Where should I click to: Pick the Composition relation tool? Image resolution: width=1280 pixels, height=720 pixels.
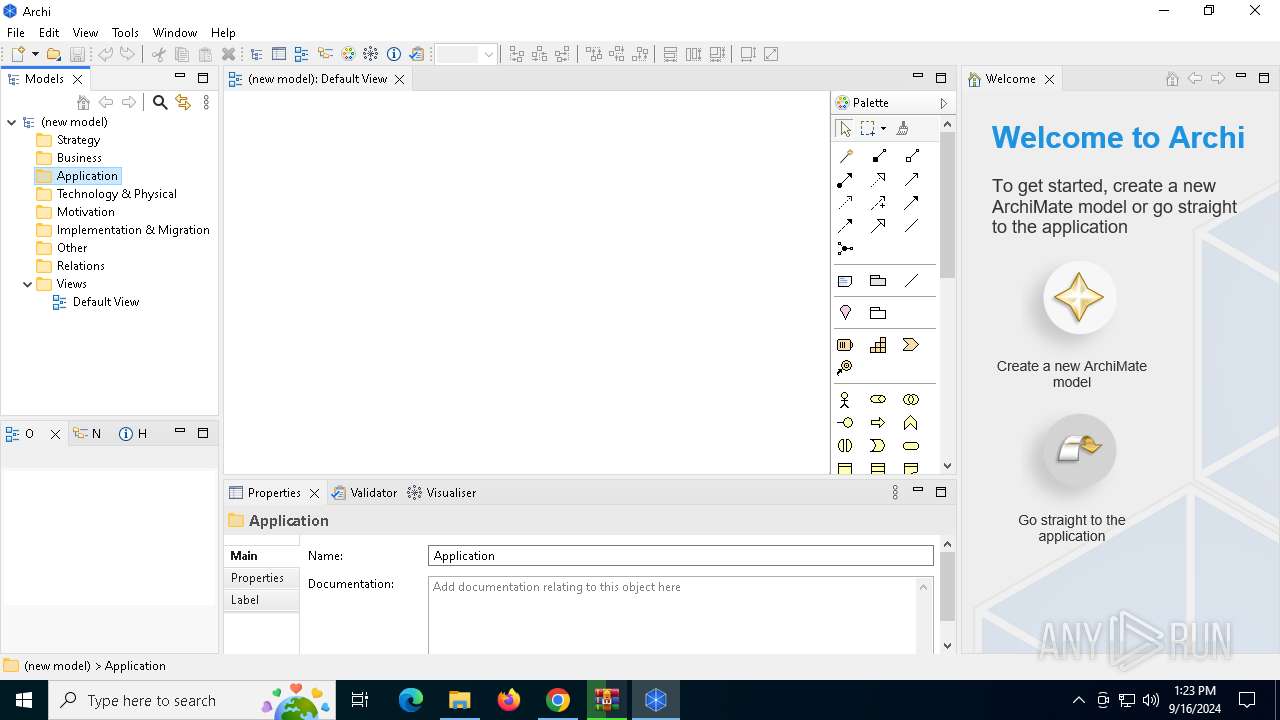(x=878, y=156)
